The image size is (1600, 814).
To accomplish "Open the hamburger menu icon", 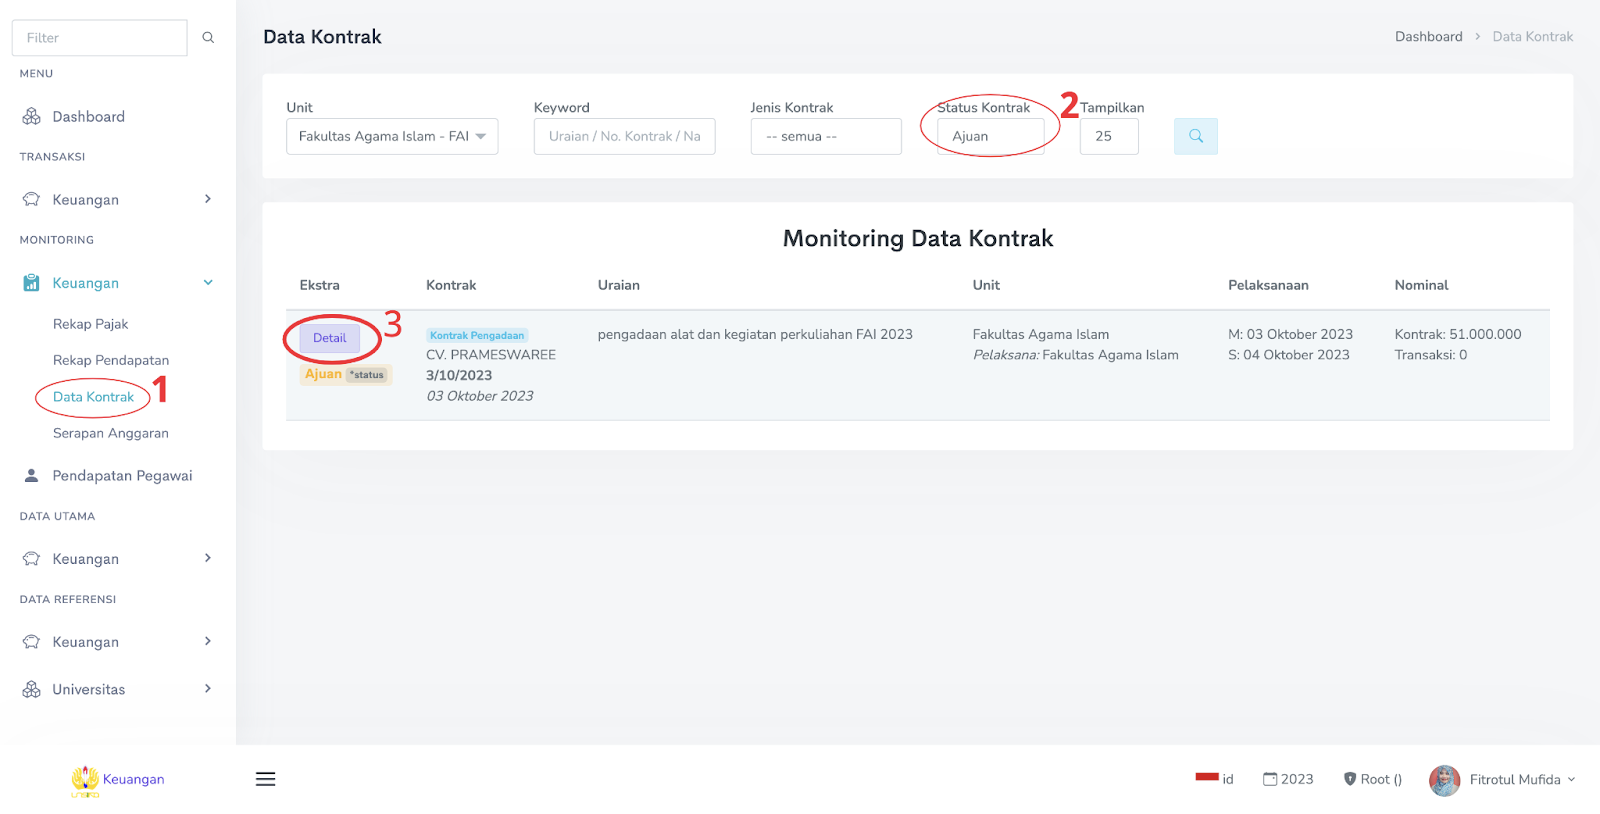I will tap(265, 779).
